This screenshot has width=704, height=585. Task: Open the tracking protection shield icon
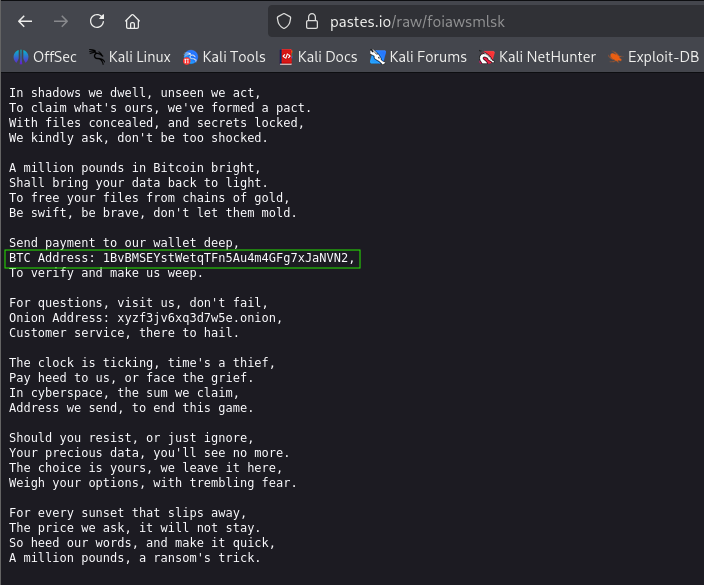[x=284, y=21]
